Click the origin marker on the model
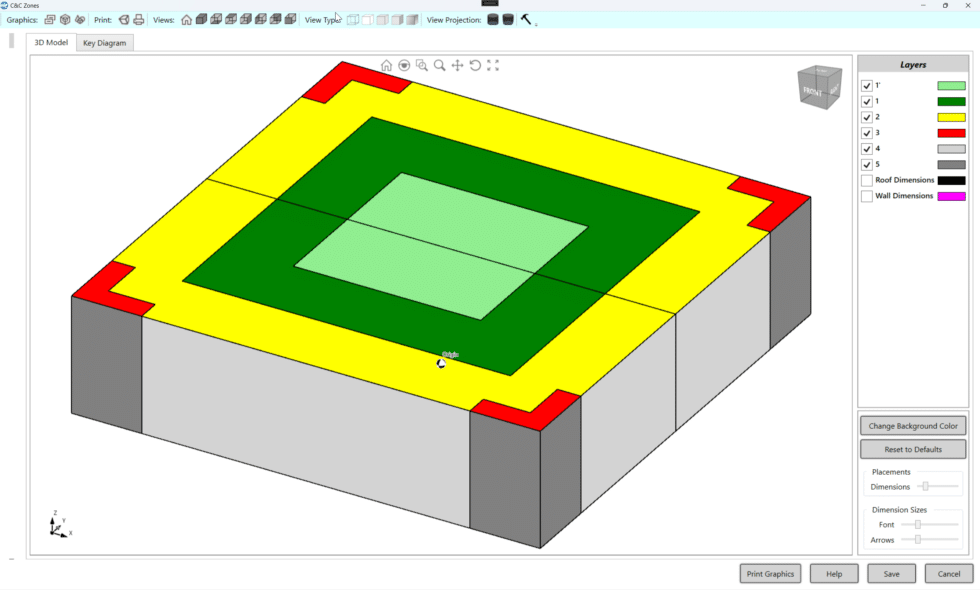Screen dimensions: 980x590 [x=441, y=363]
